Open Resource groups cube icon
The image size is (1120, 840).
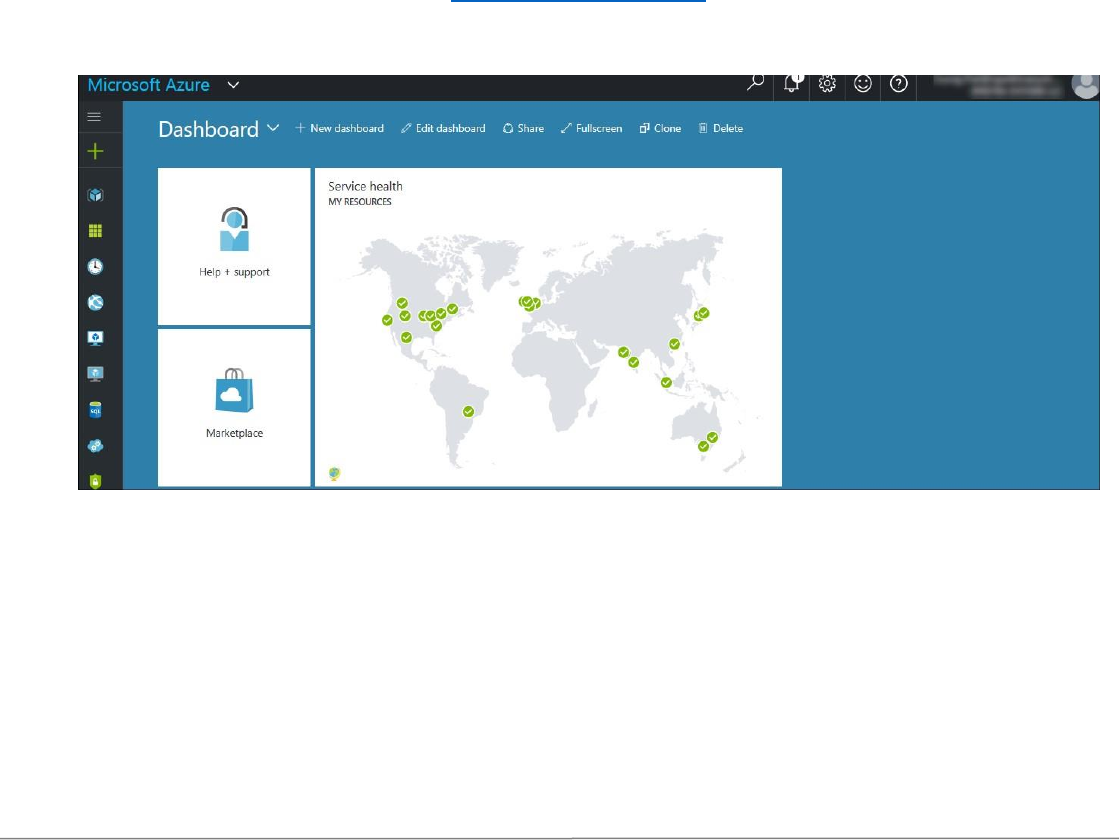(x=95, y=195)
